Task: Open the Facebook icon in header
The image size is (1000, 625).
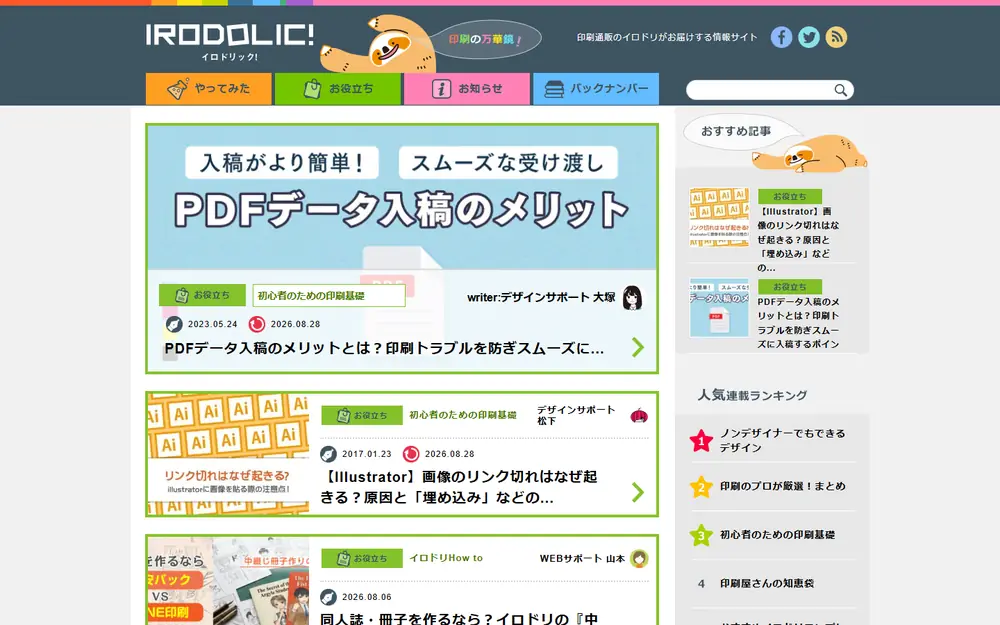Action: click(x=781, y=37)
